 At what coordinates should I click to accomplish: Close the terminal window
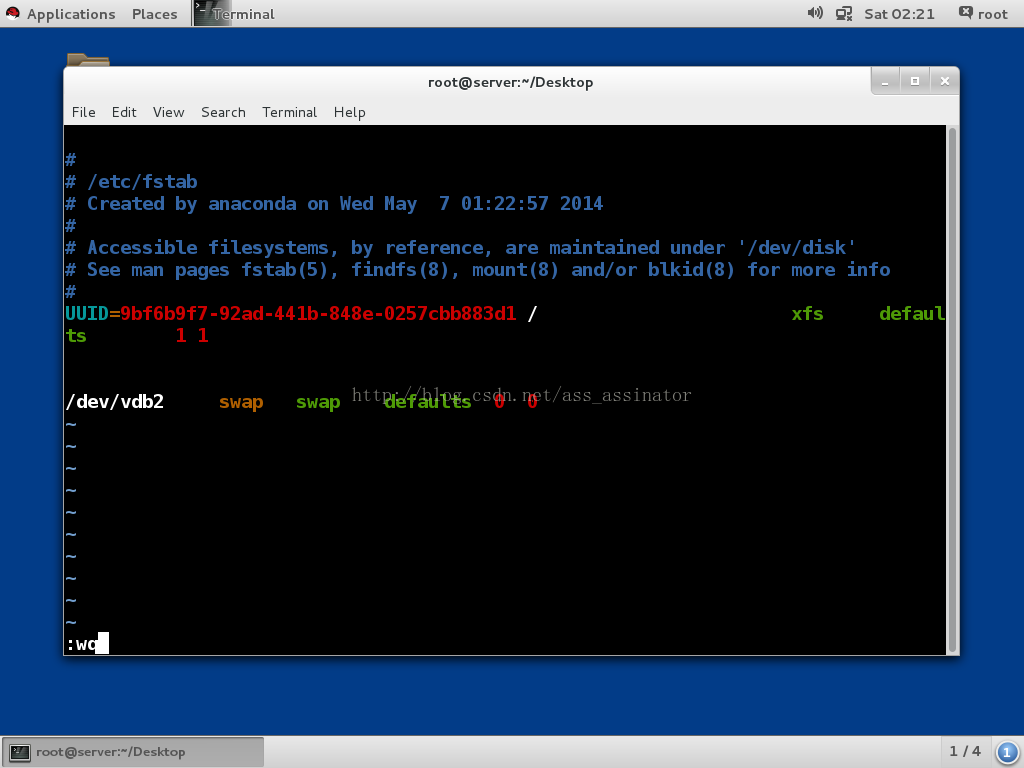[944, 82]
